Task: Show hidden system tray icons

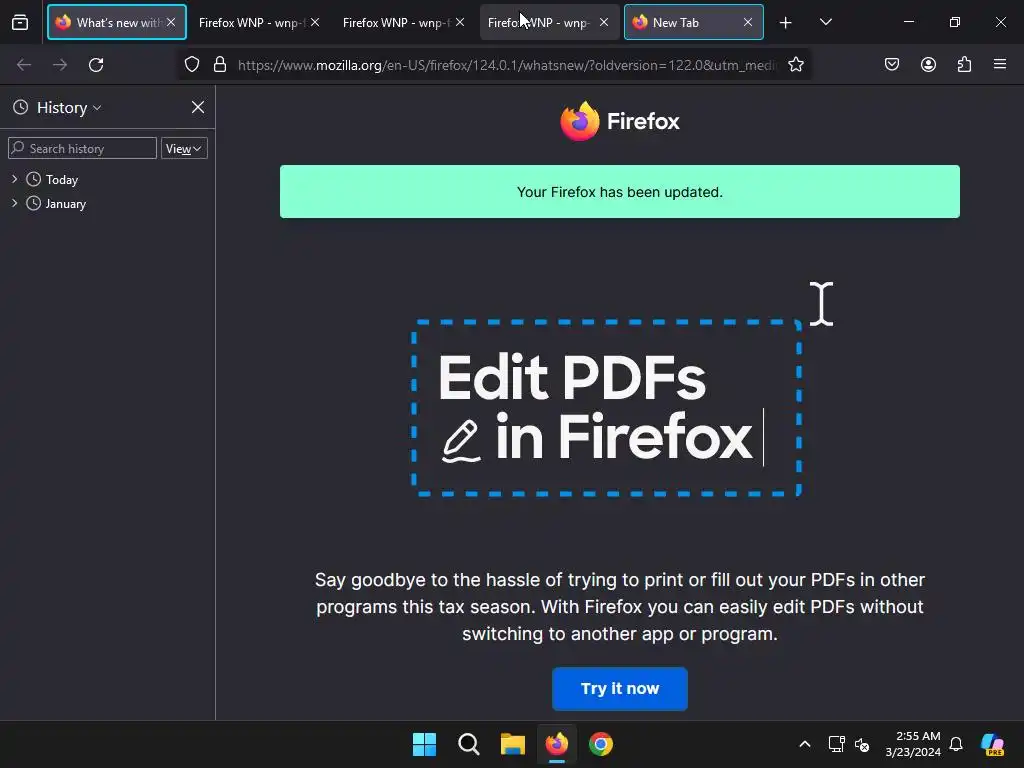Action: point(805,744)
